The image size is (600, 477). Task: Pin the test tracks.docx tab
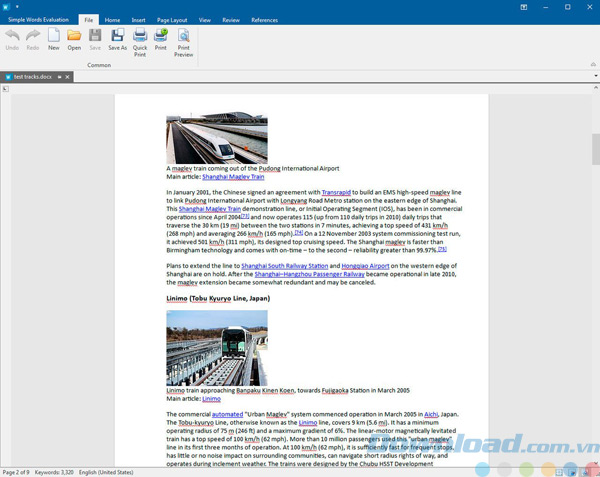[59, 76]
